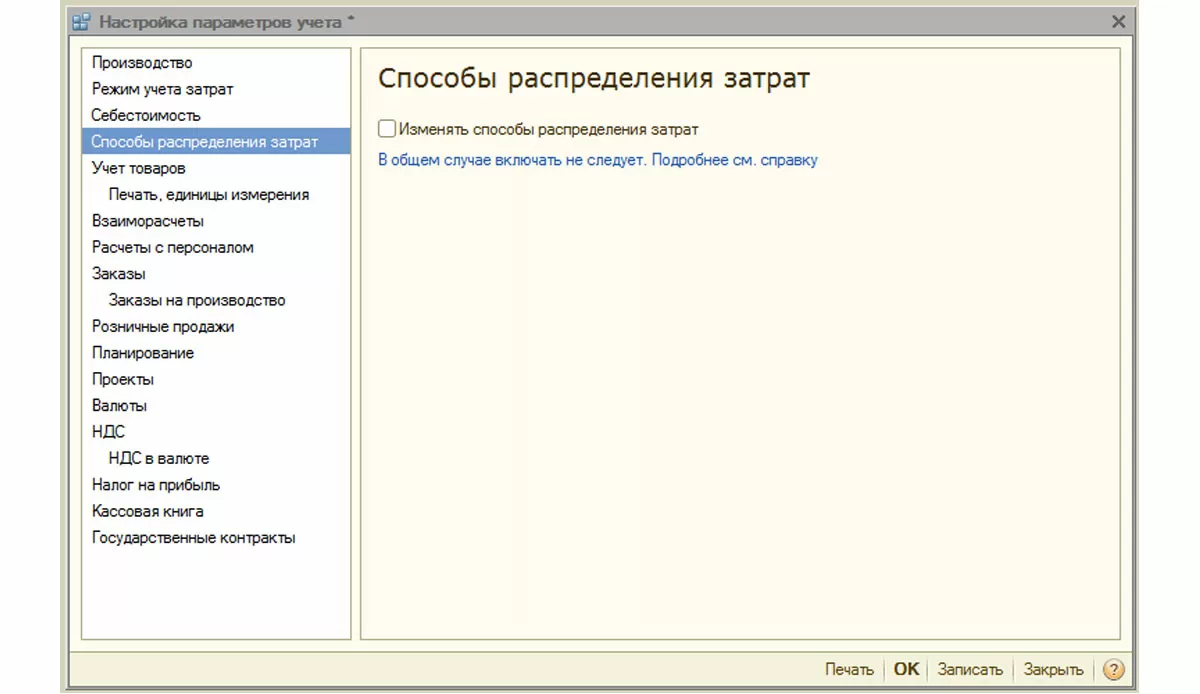Image resolution: width=1200 pixels, height=694 pixels.
Task: Click the Закрыть button
Action: (1053, 669)
